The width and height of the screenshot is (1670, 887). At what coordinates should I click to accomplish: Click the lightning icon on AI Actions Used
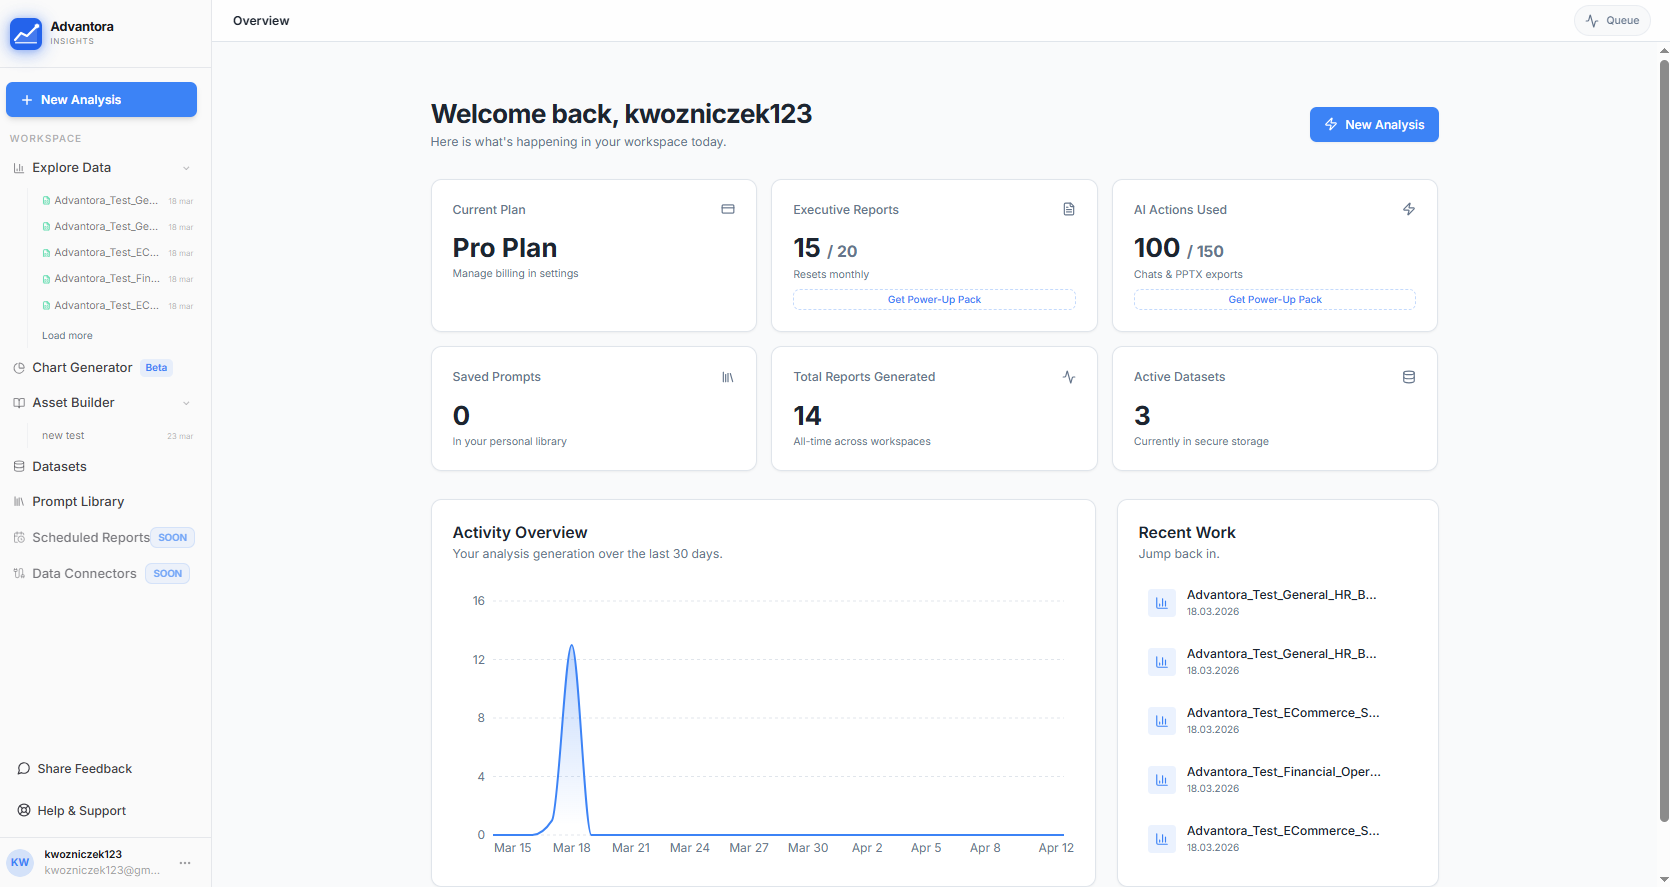click(1409, 209)
